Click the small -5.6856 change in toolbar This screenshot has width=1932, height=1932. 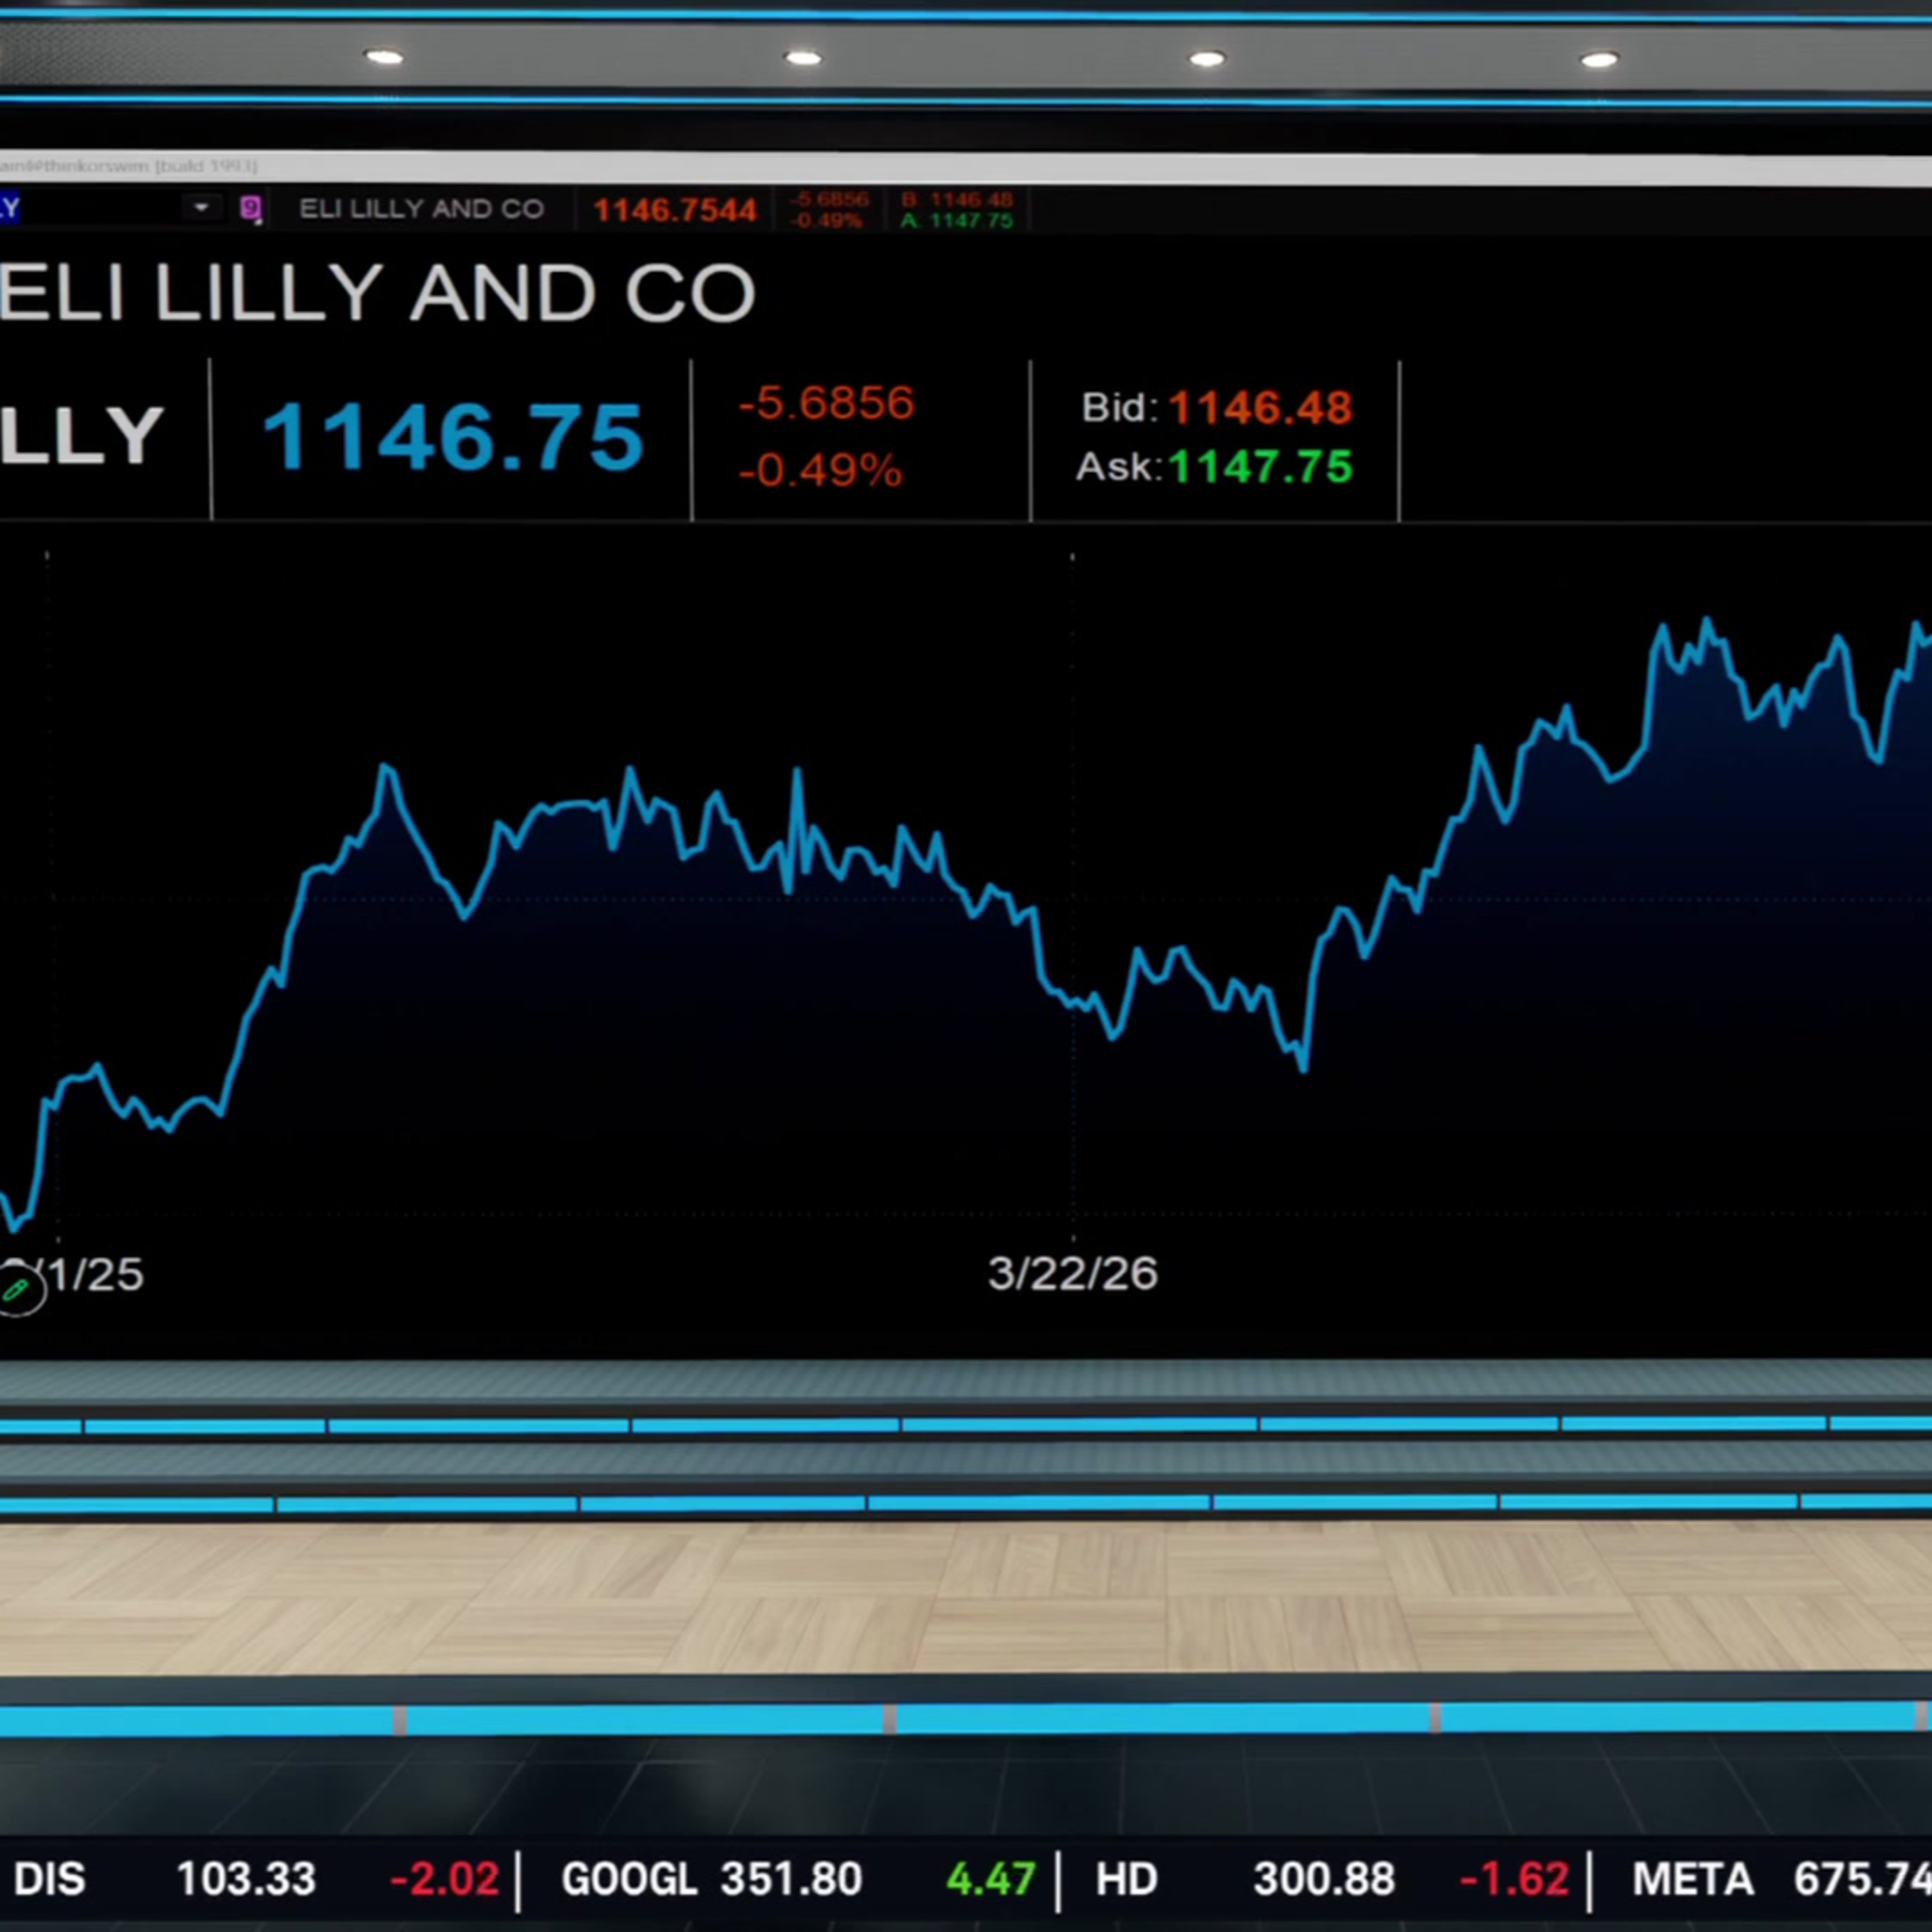(829, 200)
